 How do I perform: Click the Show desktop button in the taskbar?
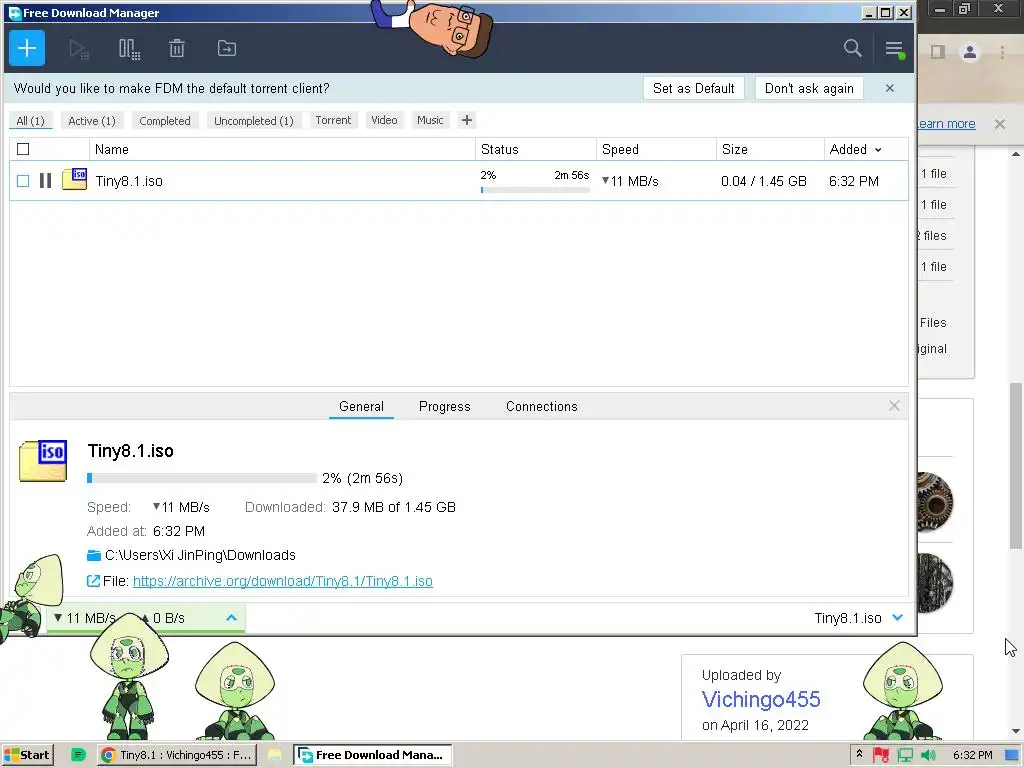[1013, 755]
